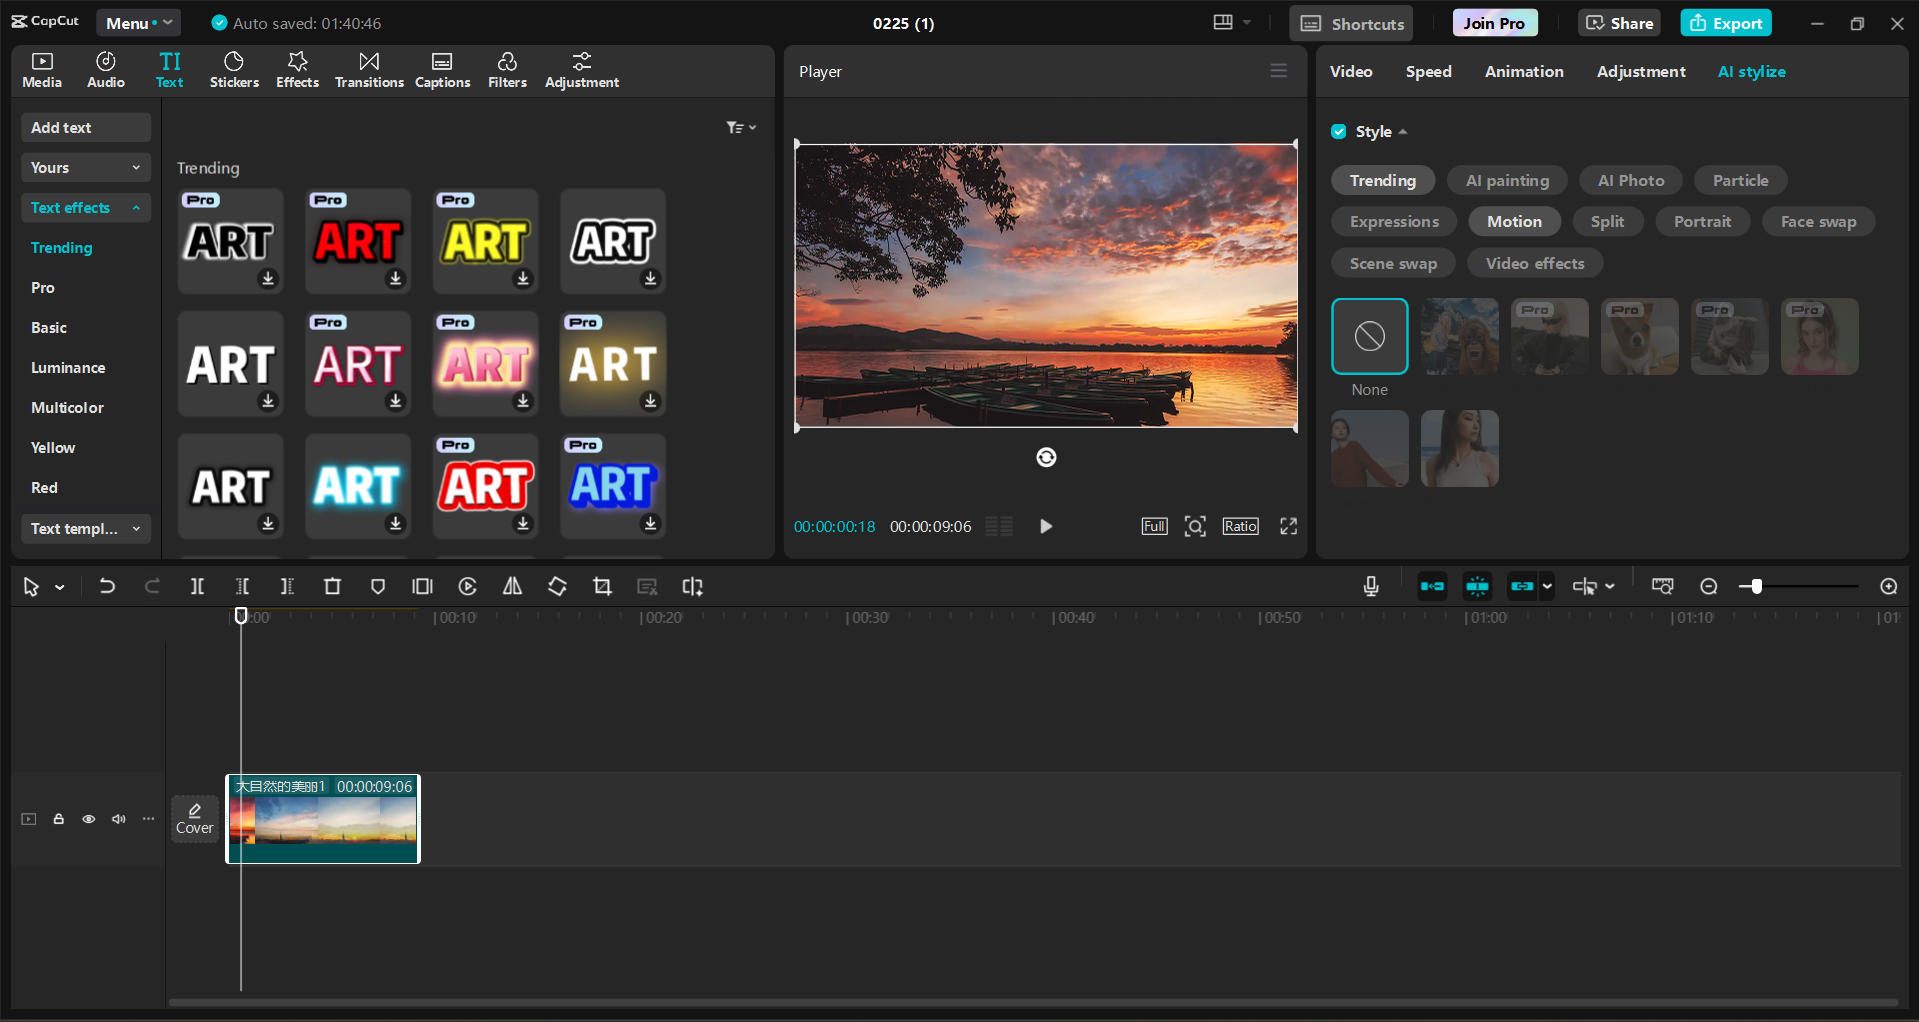Image resolution: width=1919 pixels, height=1022 pixels.
Task: Expand the Yours dropdown in the text sidebar
Action: point(85,167)
